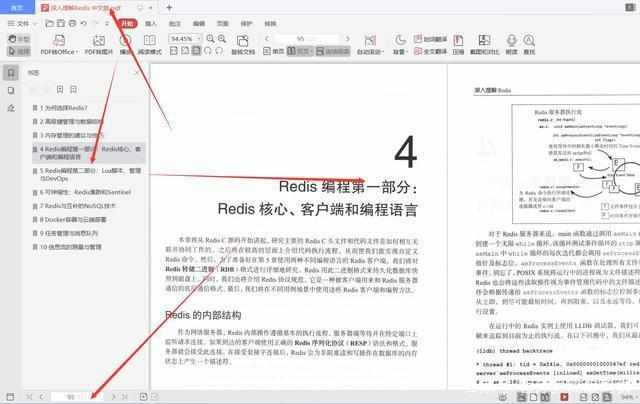The image size is (640, 404).
Task: Go to next page arrow in toolbar
Action: tap(347, 39)
